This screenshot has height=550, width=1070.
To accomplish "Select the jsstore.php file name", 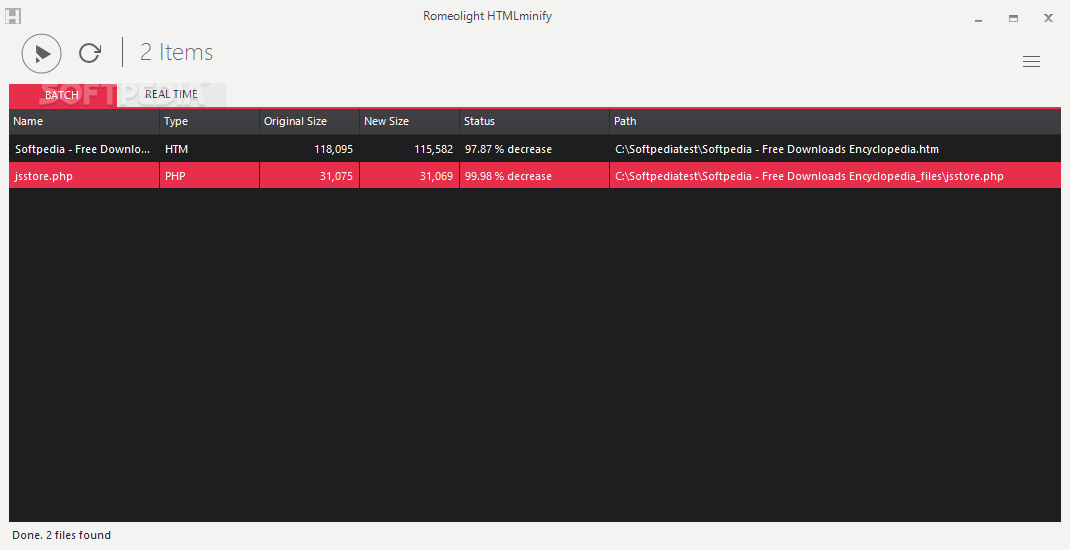I will click(44, 176).
